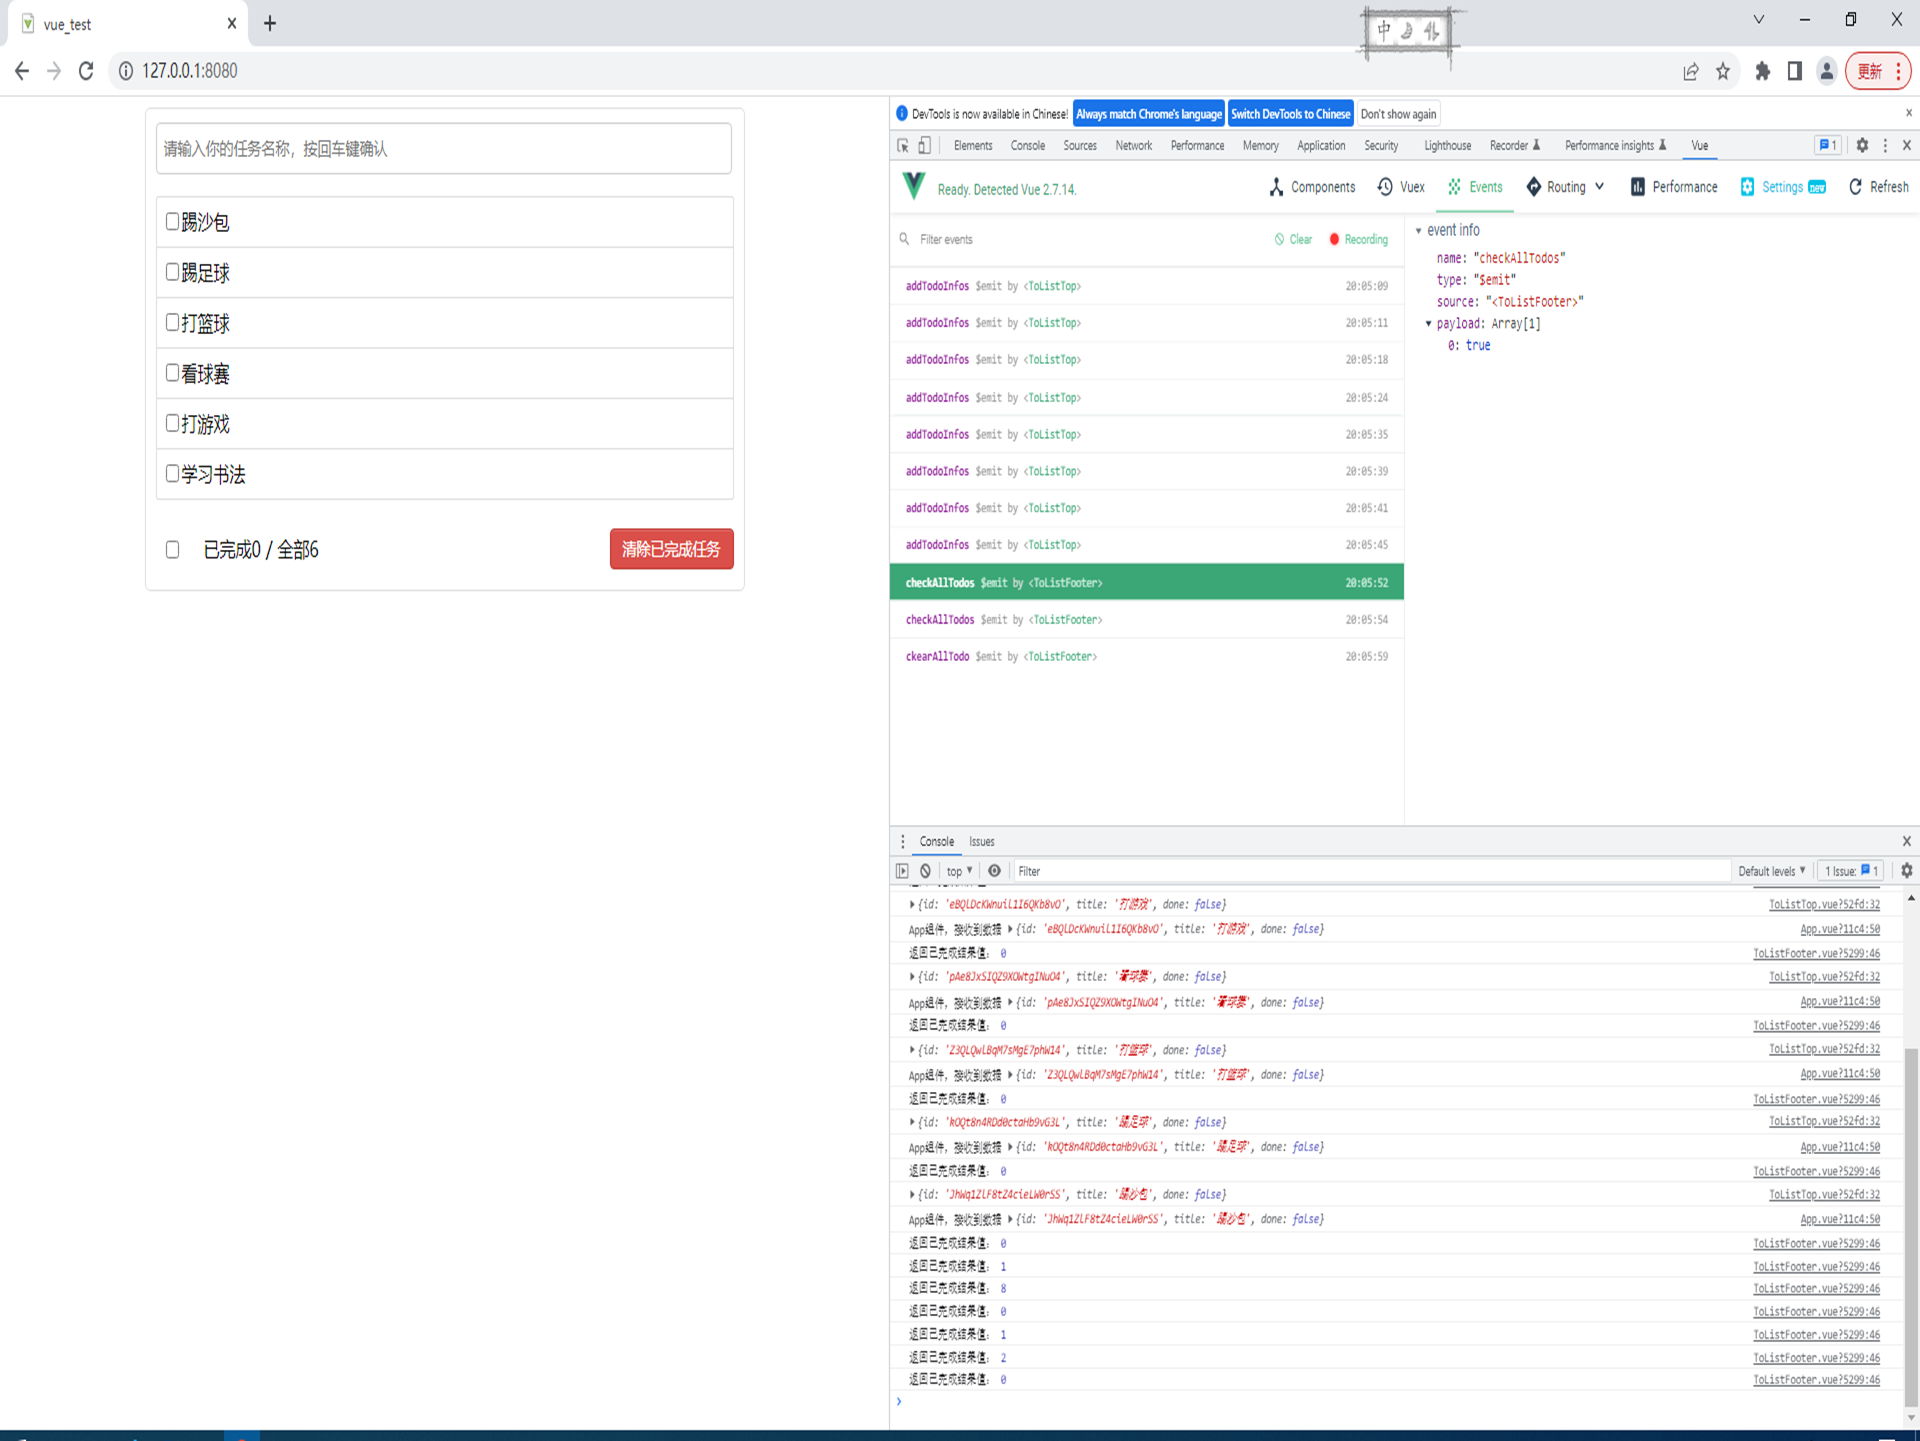Check the 踢足球 todo checkbox

172,271
